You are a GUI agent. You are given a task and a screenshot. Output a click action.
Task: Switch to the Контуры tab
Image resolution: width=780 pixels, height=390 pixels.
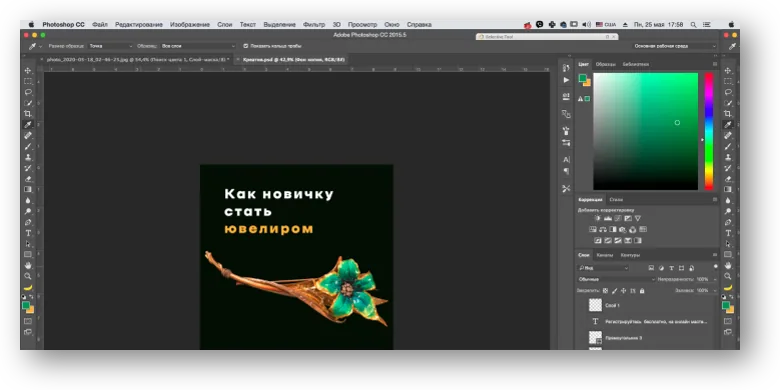[630, 255]
